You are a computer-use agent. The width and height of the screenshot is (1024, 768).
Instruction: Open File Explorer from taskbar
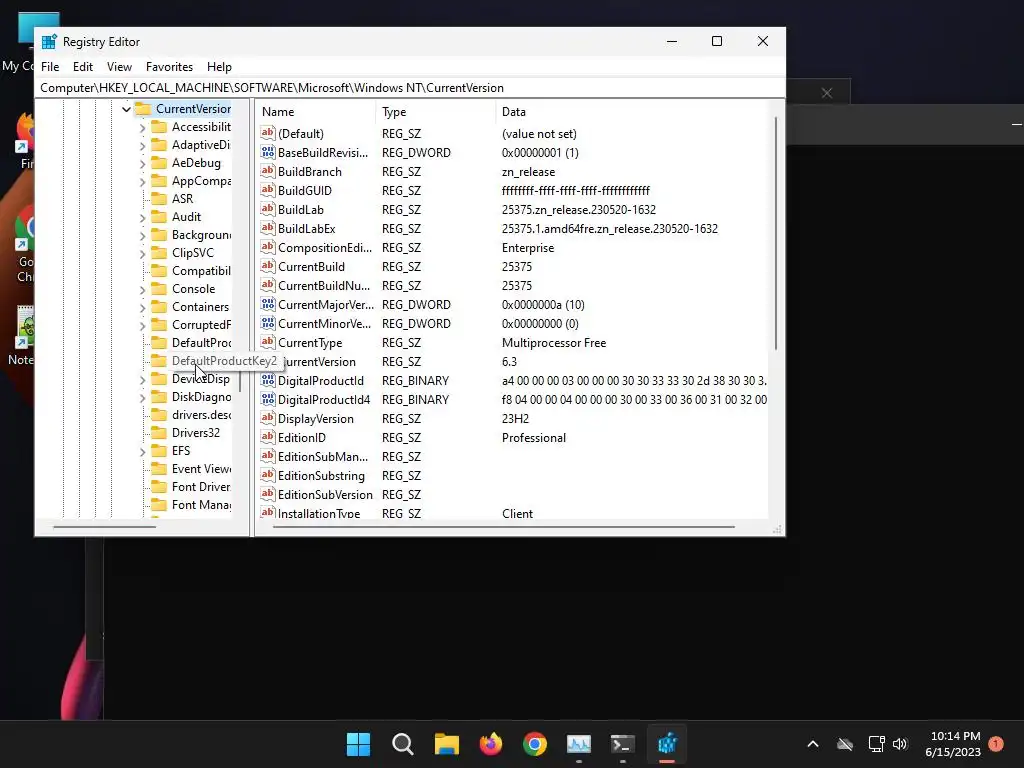447,744
